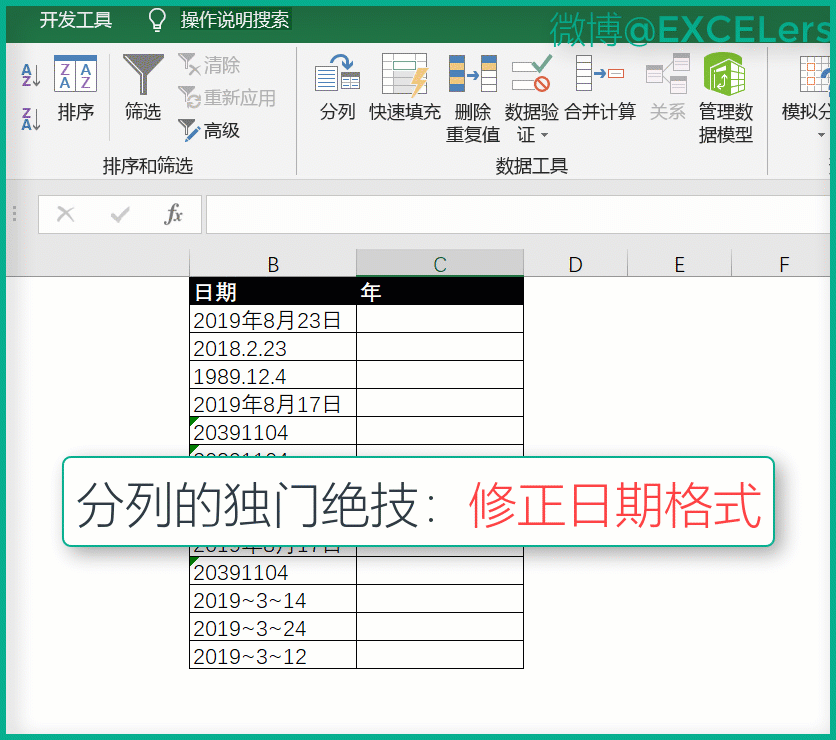
Task: Click 高级 advanced filter button
Action: [x=209, y=130]
